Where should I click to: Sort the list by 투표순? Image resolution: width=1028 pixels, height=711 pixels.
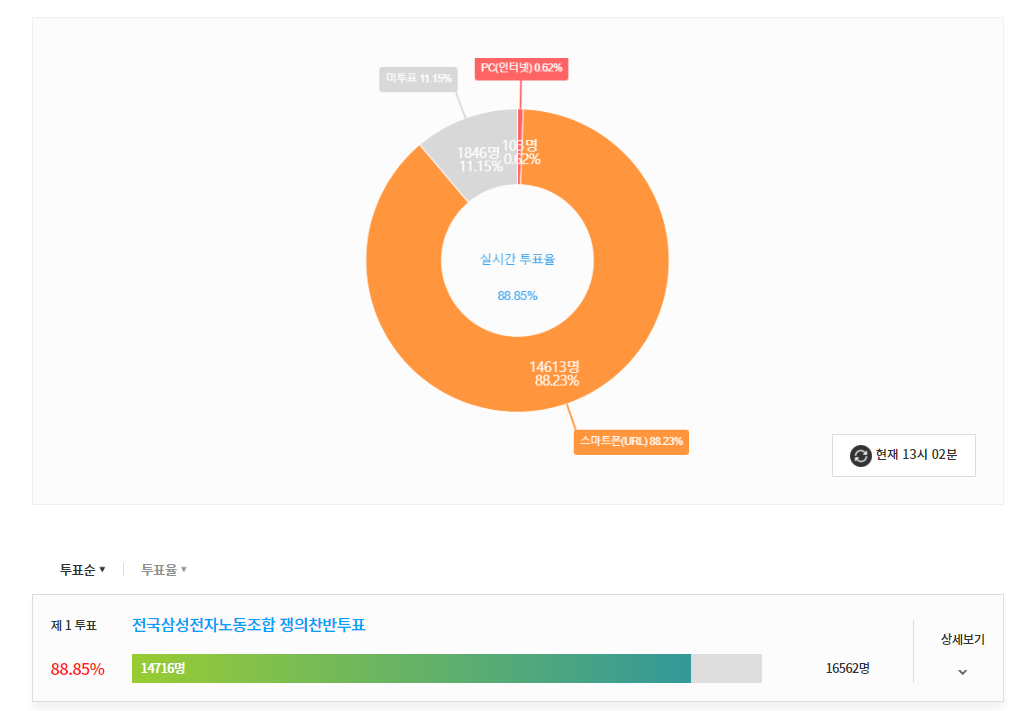pos(82,570)
